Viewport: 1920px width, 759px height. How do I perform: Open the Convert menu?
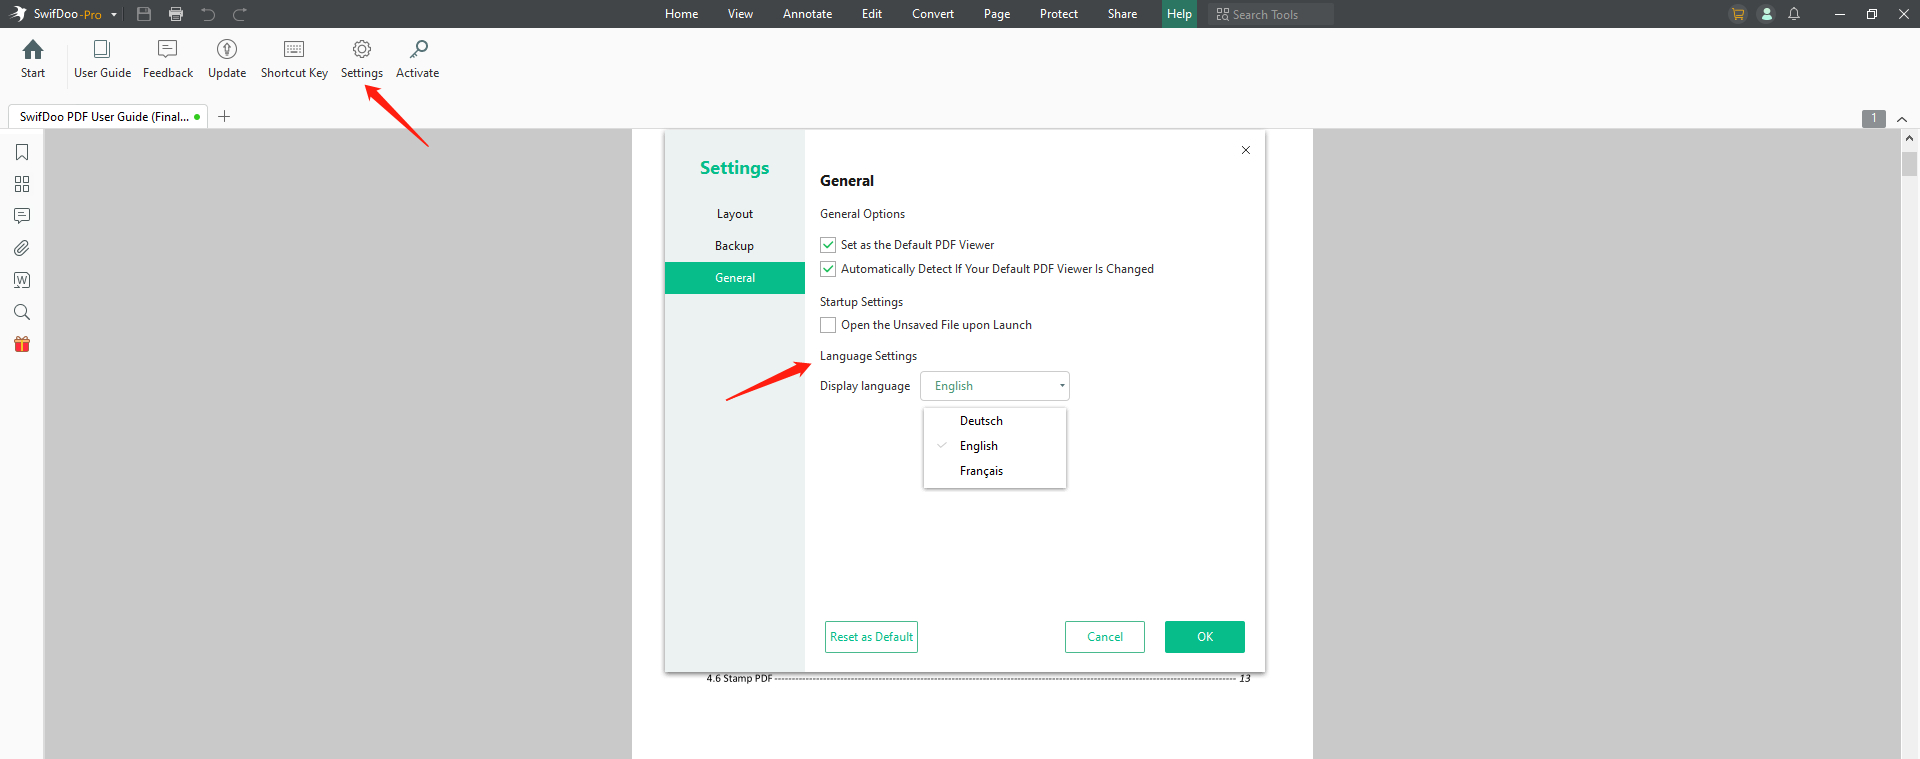pyautogui.click(x=932, y=14)
